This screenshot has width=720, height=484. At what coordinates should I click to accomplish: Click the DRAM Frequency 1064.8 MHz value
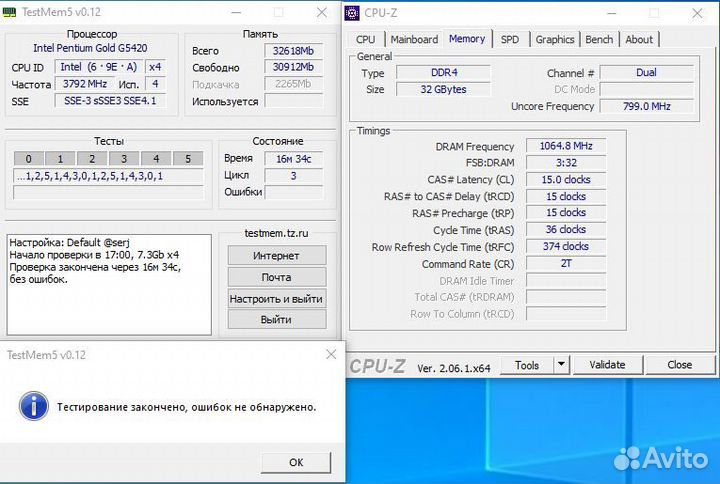click(x=566, y=146)
